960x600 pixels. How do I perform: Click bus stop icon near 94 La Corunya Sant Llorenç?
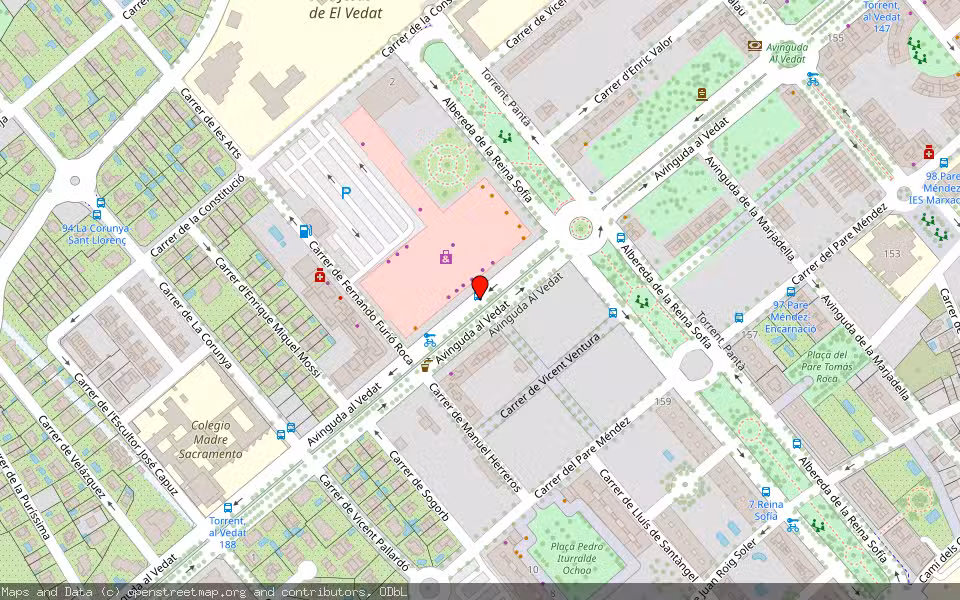tap(97, 215)
